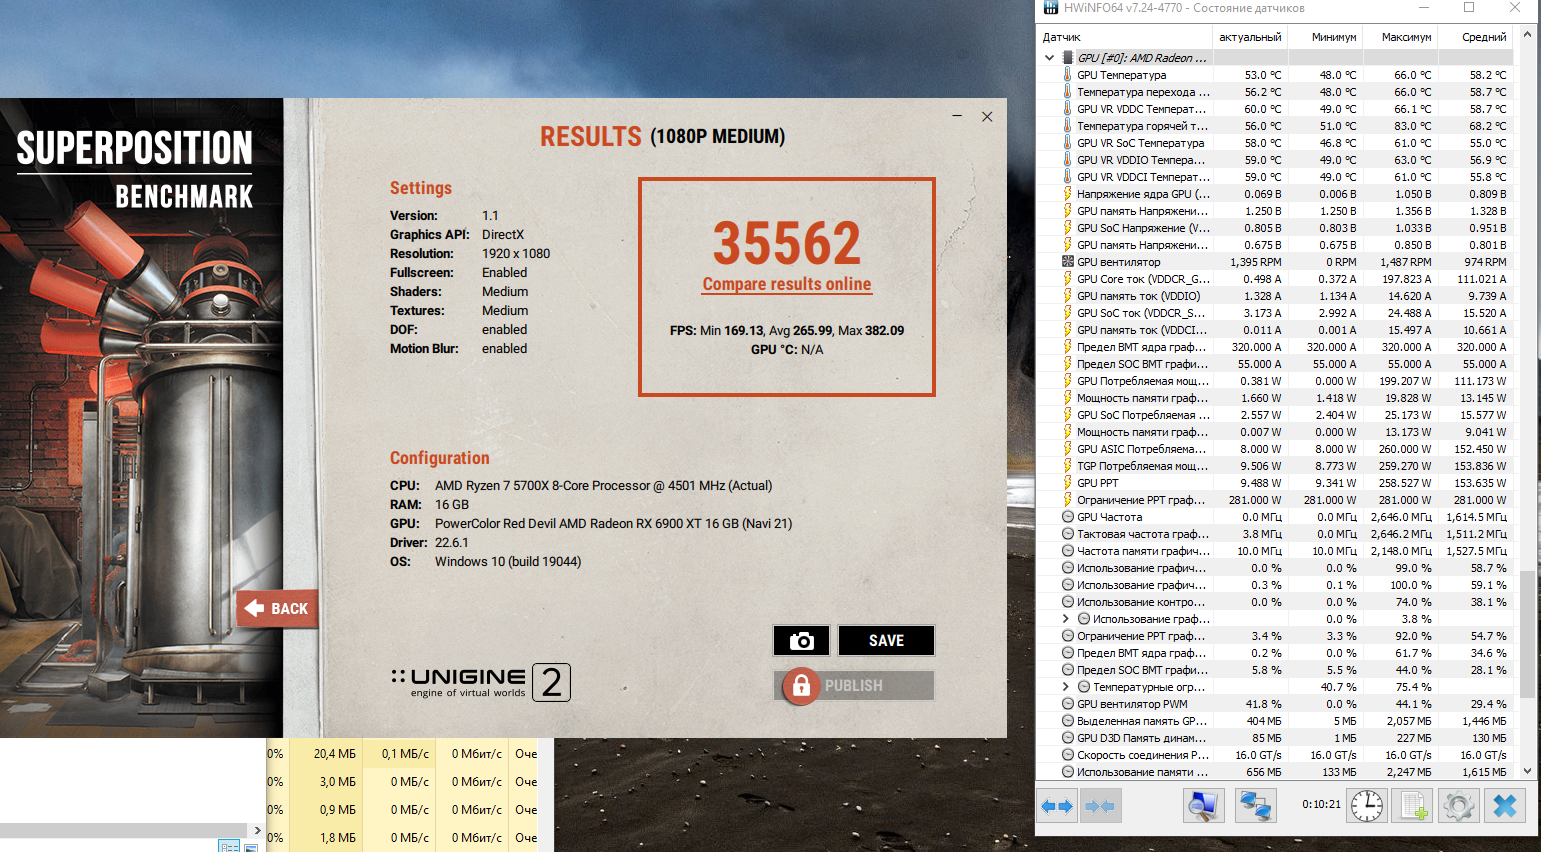Expand the Температурные огр sub-group
Viewport: 1541px width, 852px height.
click(1066, 687)
